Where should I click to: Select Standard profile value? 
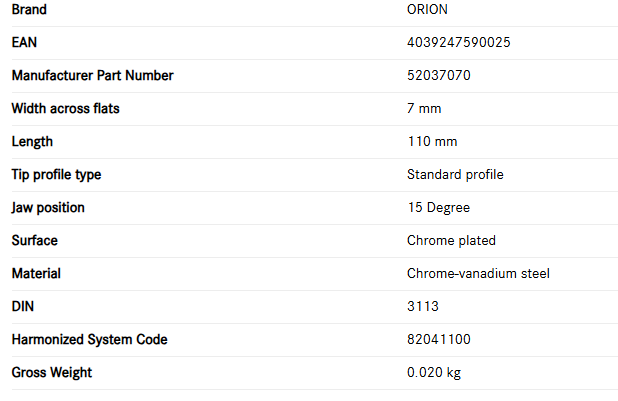(x=455, y=175)
